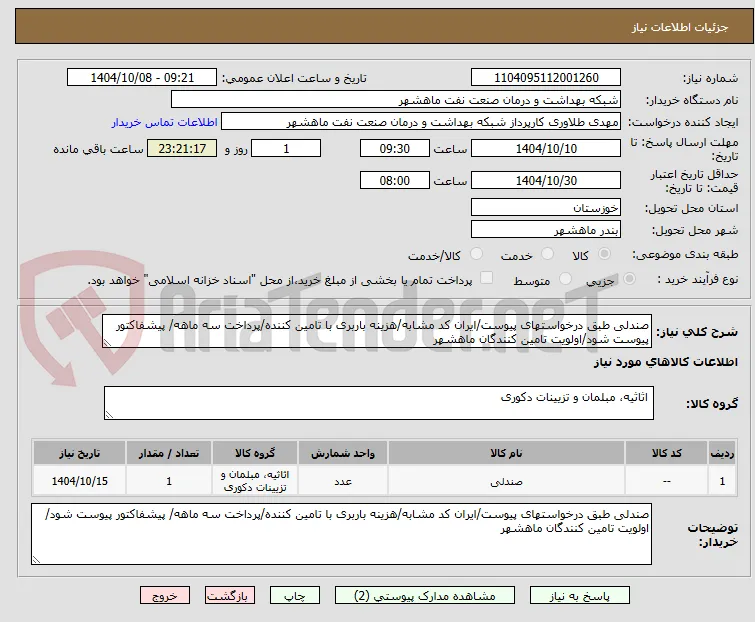
Task: Click the تعداد / مقدار column header
Action: [x=169, y=453]
